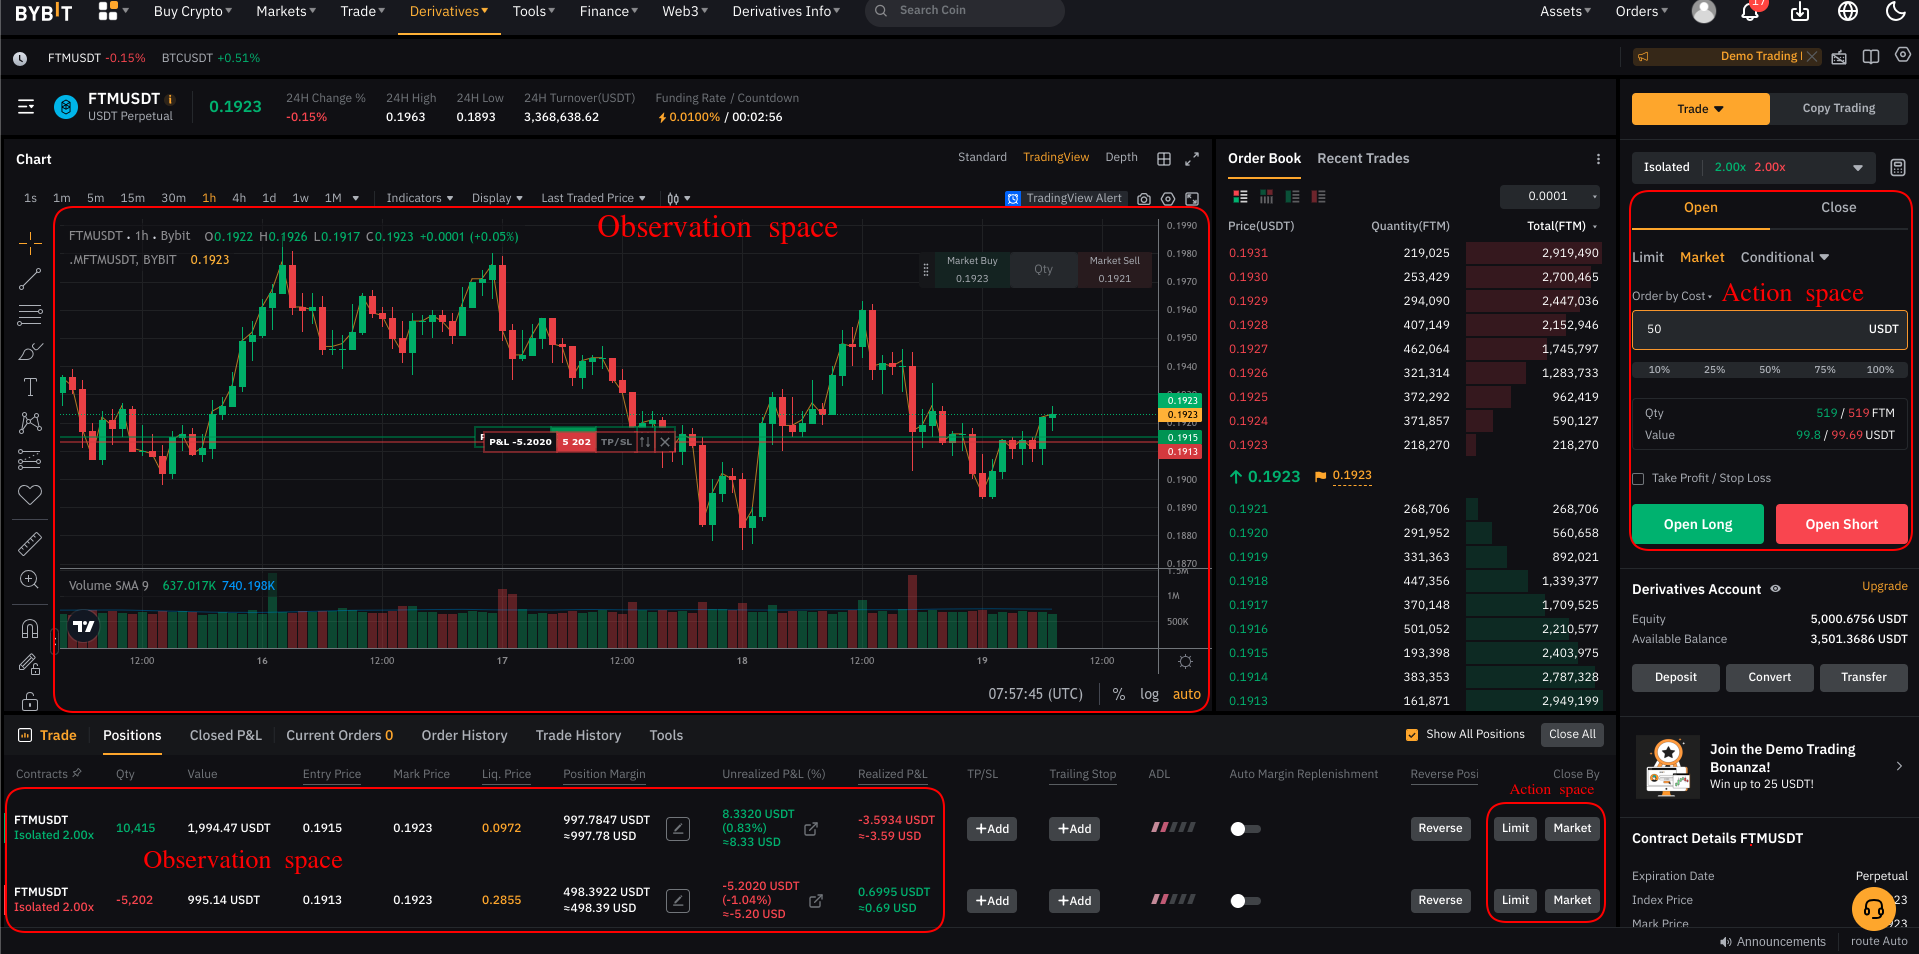Click the download app icon in header
The width and height of the screenshot is (1919, 954).
click(x=1800, y=11)
